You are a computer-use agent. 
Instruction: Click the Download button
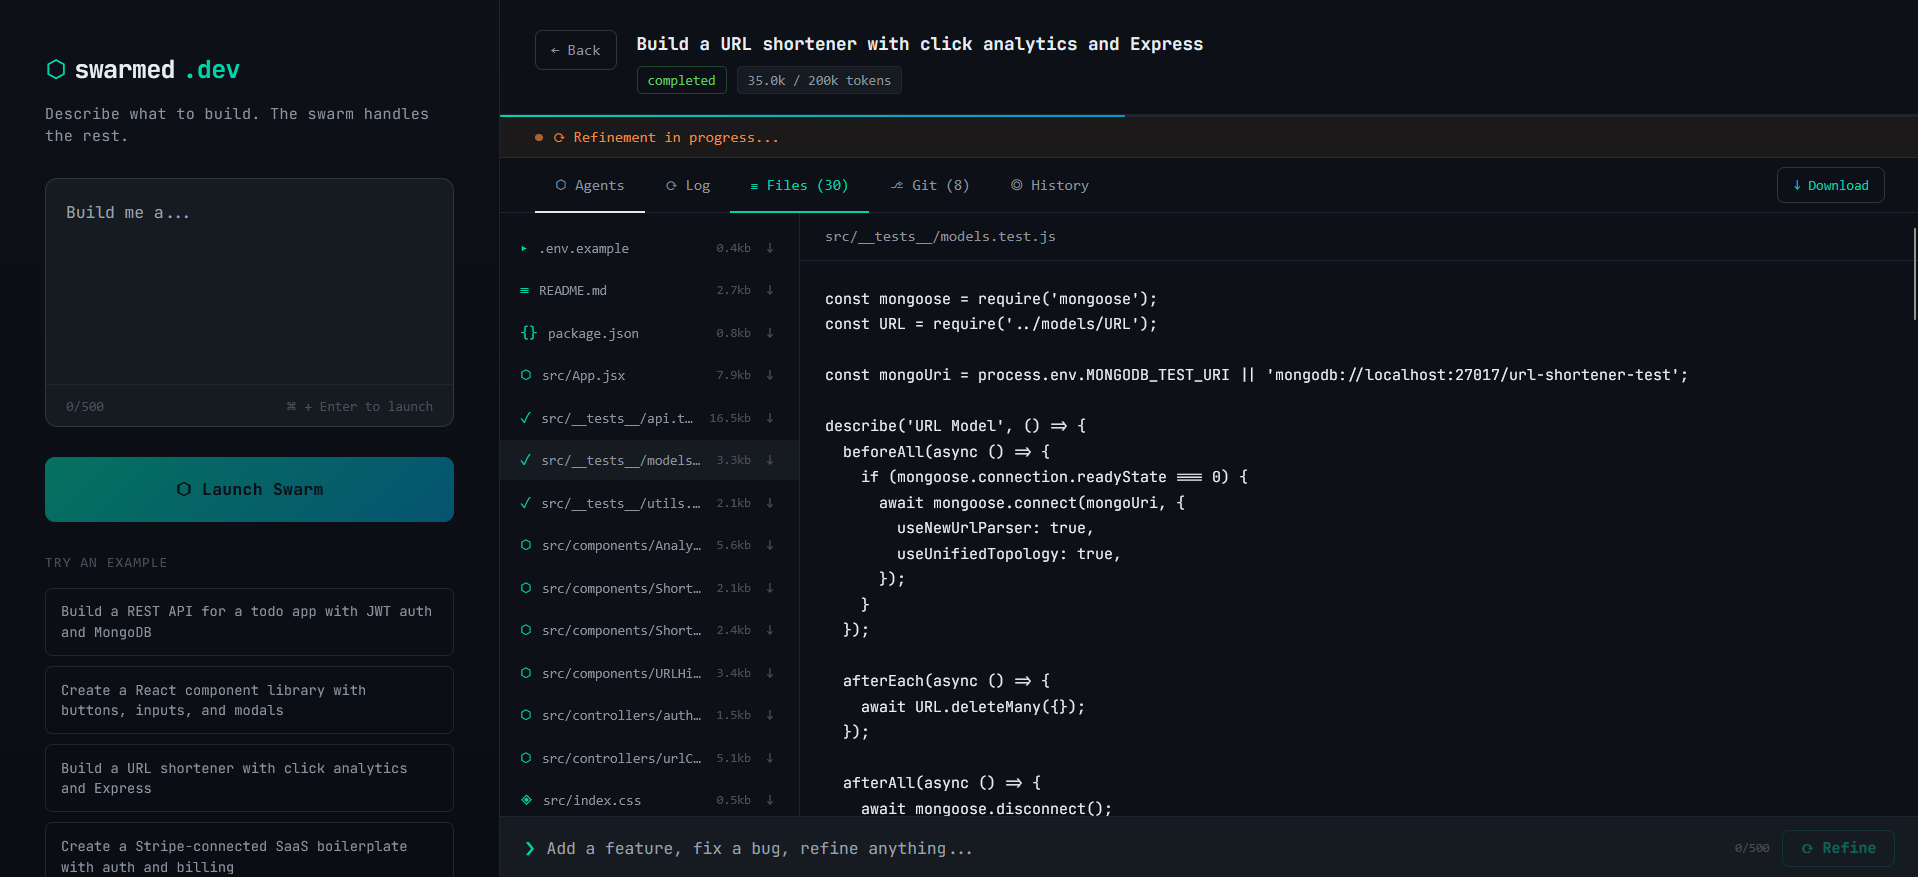pyautogui.click(x=1830, y=185)
